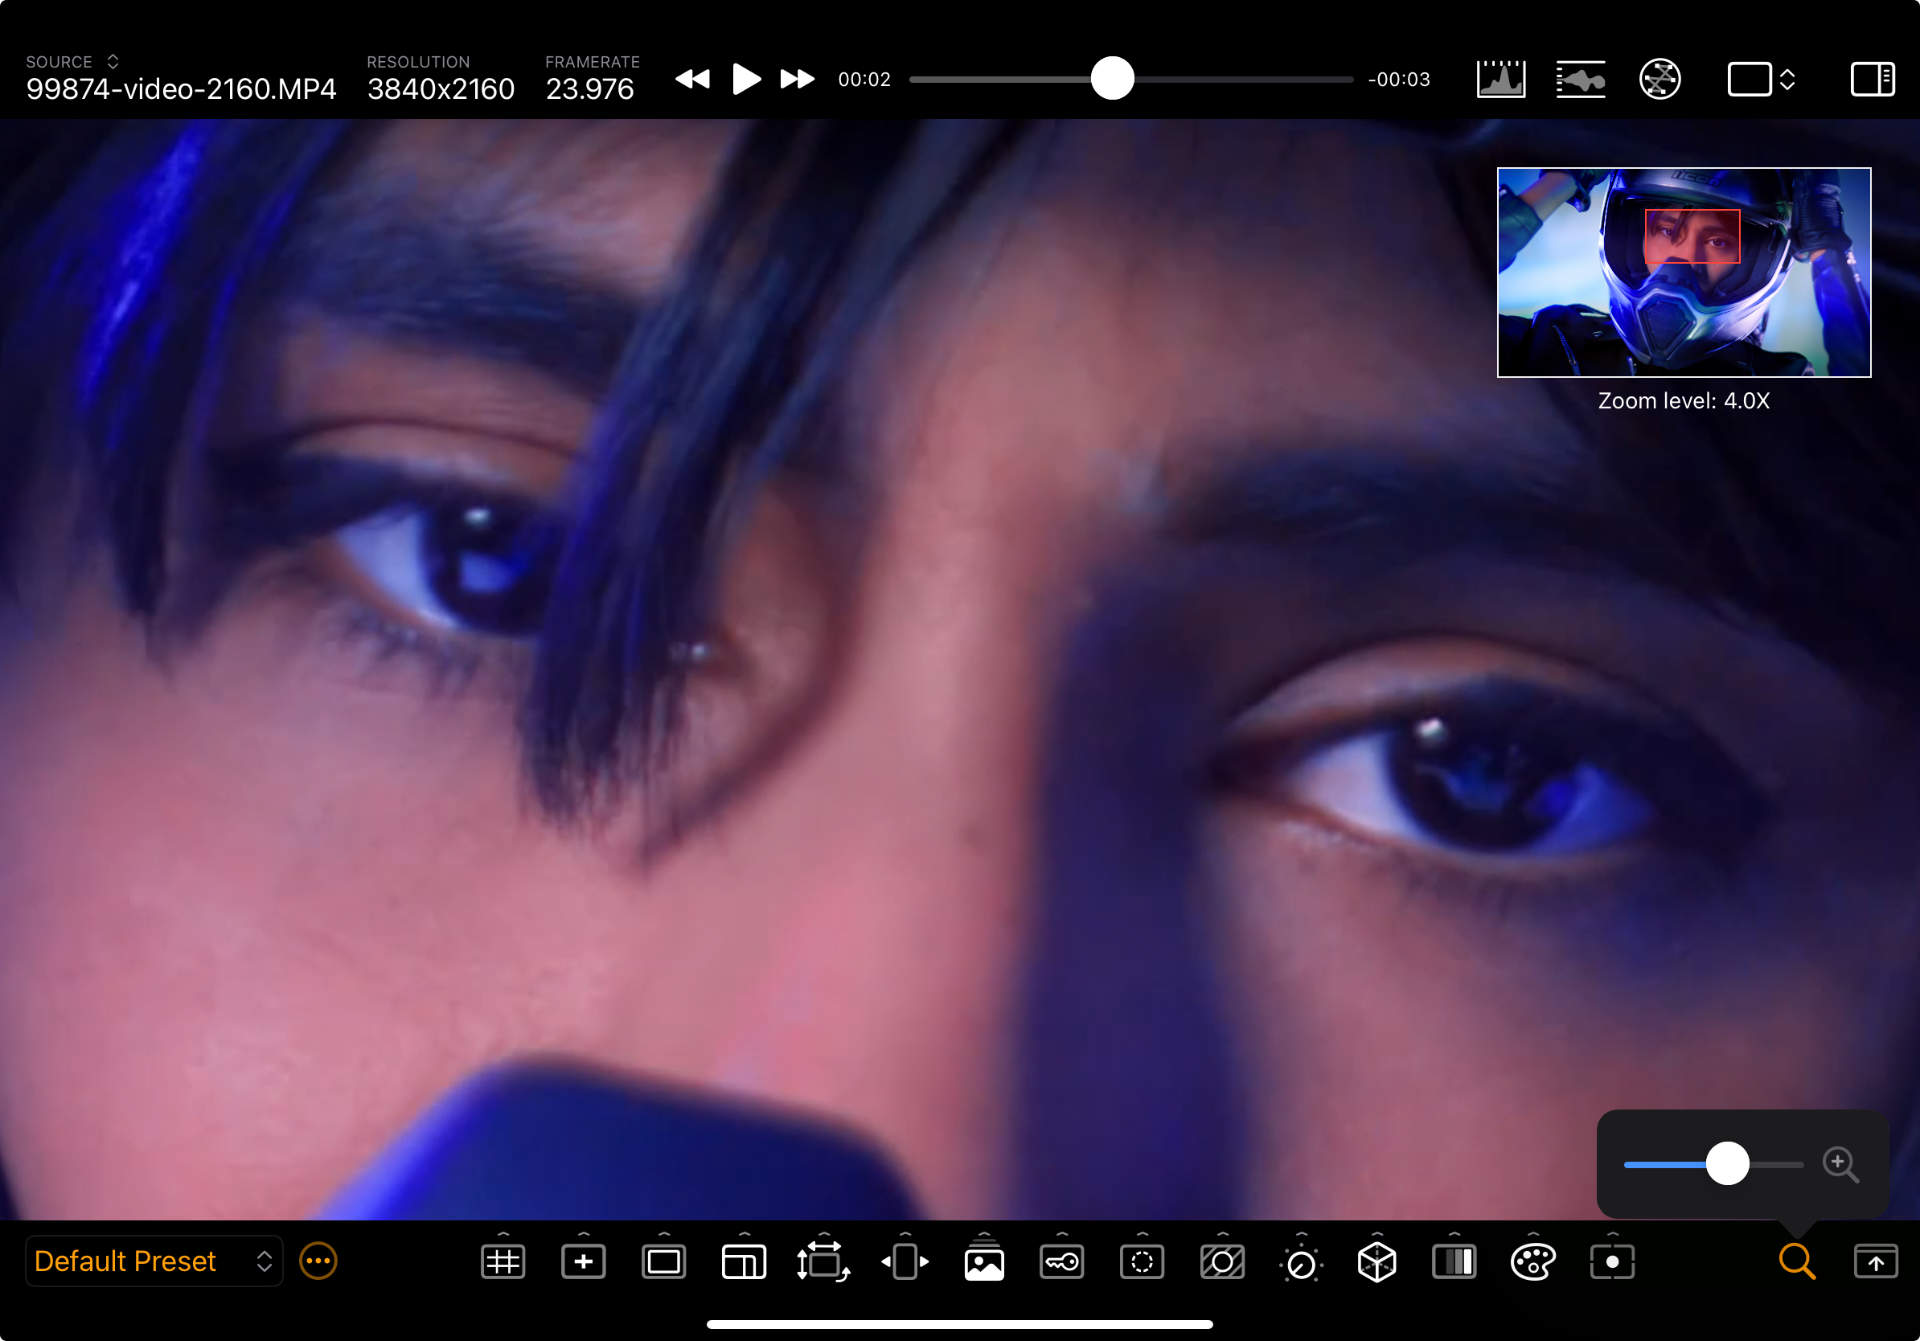Screen dimensions: 1920x1341
Task: Toggle the grid overlay tool
Action: click(503, 1262)
